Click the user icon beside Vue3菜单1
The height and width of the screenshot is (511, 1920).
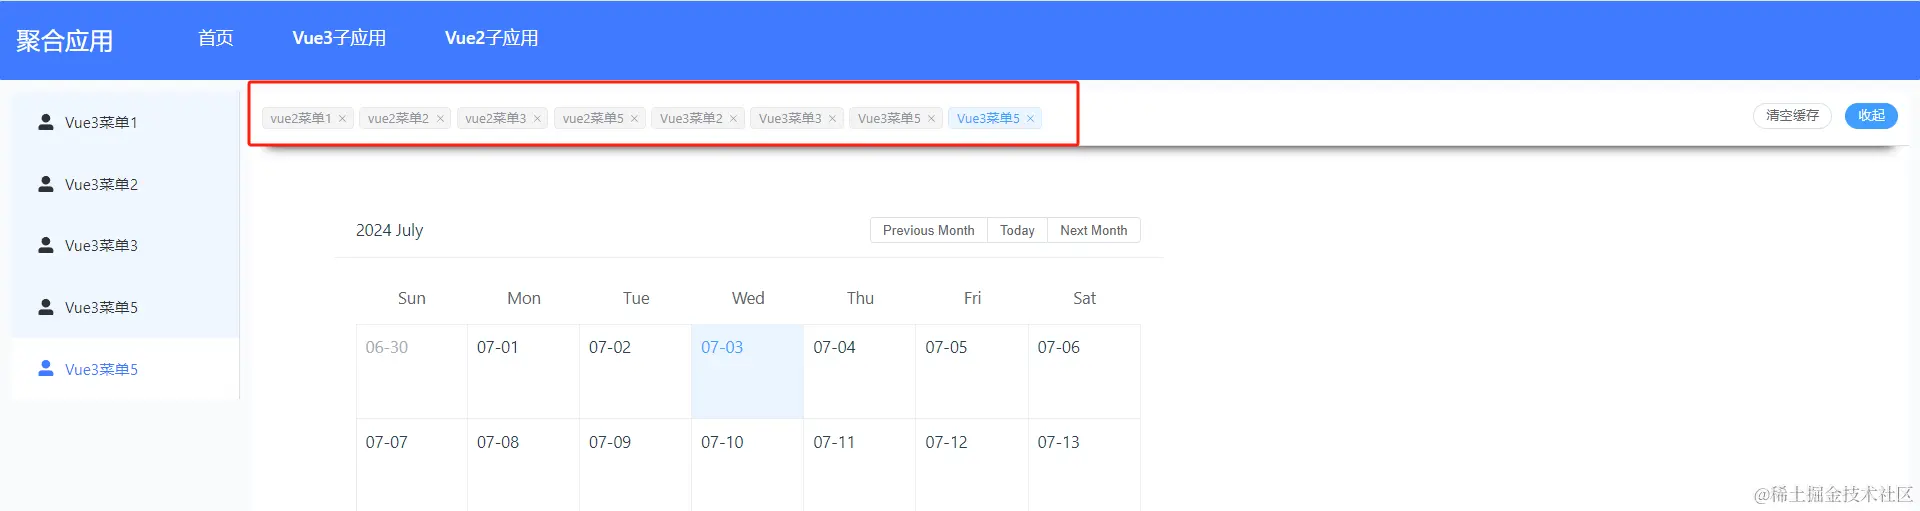[x=45, y=122]
